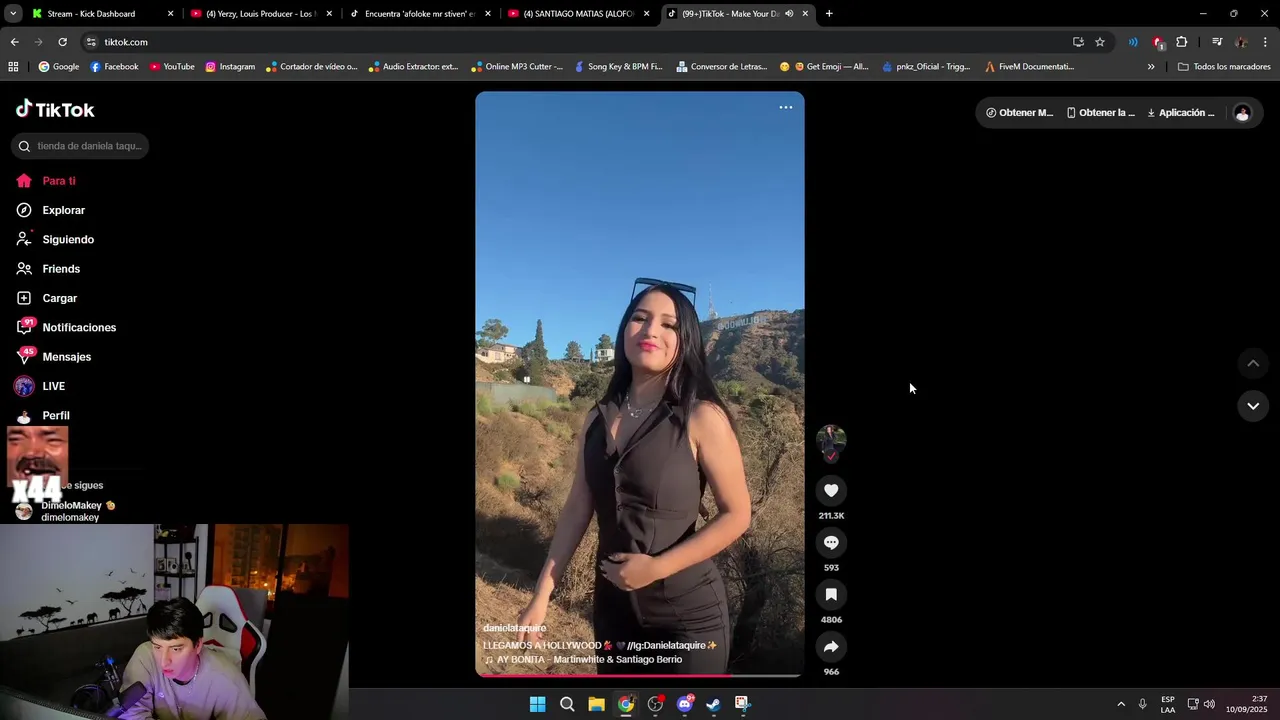Viewport: 1280px width, 720px height.
Task: Open Chrome three-dots menu
Action: pyautogui.click(x=1265, y=42)
